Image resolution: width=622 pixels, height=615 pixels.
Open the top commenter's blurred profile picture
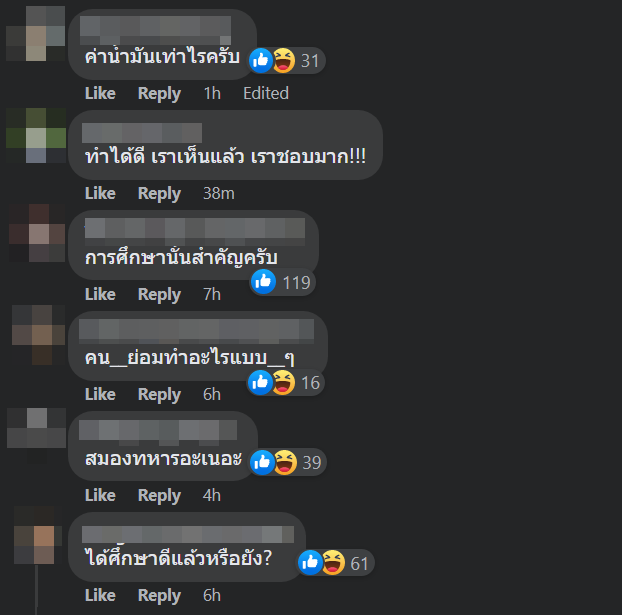pyautogui.click(x=36, y=33)
